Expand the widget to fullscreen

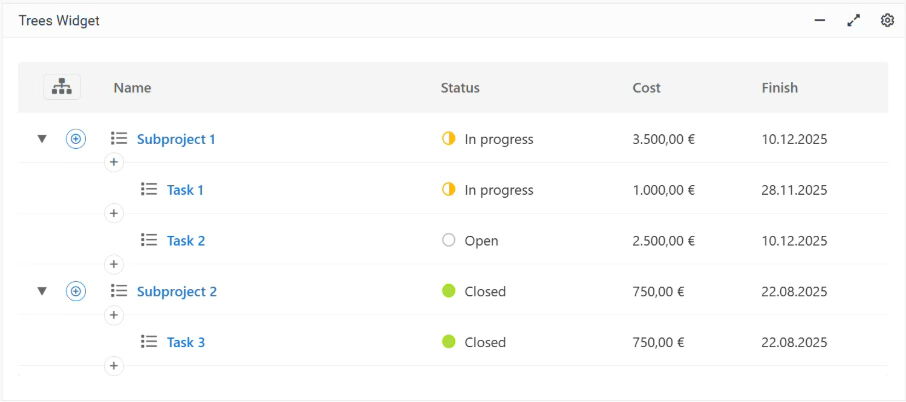pyautogui.click(x=853, y=20)
